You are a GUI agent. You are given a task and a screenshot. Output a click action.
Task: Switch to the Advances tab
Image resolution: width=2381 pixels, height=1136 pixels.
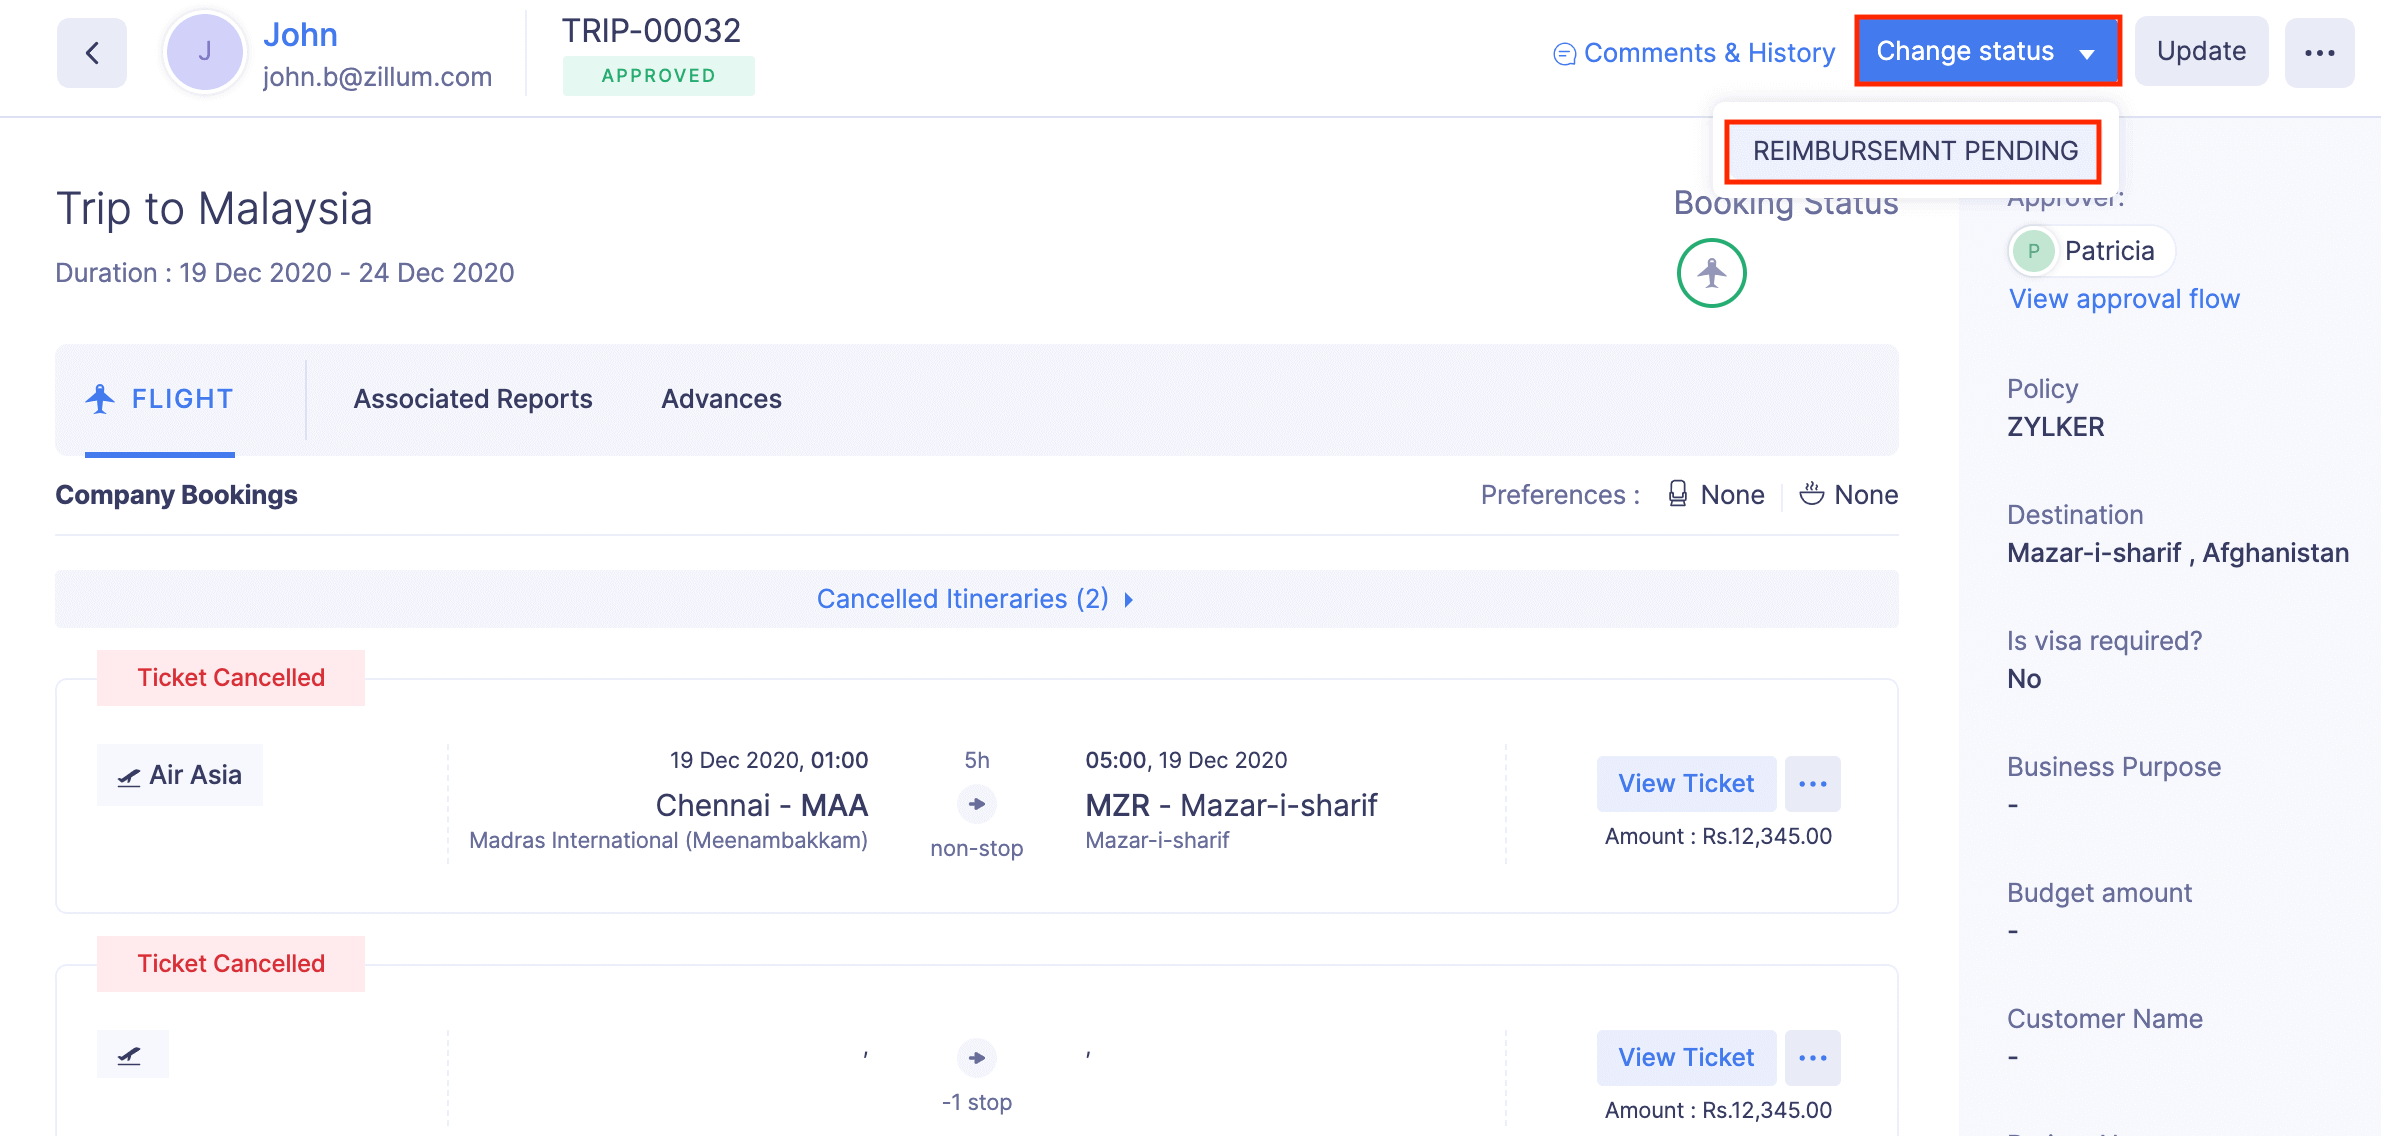721,399
